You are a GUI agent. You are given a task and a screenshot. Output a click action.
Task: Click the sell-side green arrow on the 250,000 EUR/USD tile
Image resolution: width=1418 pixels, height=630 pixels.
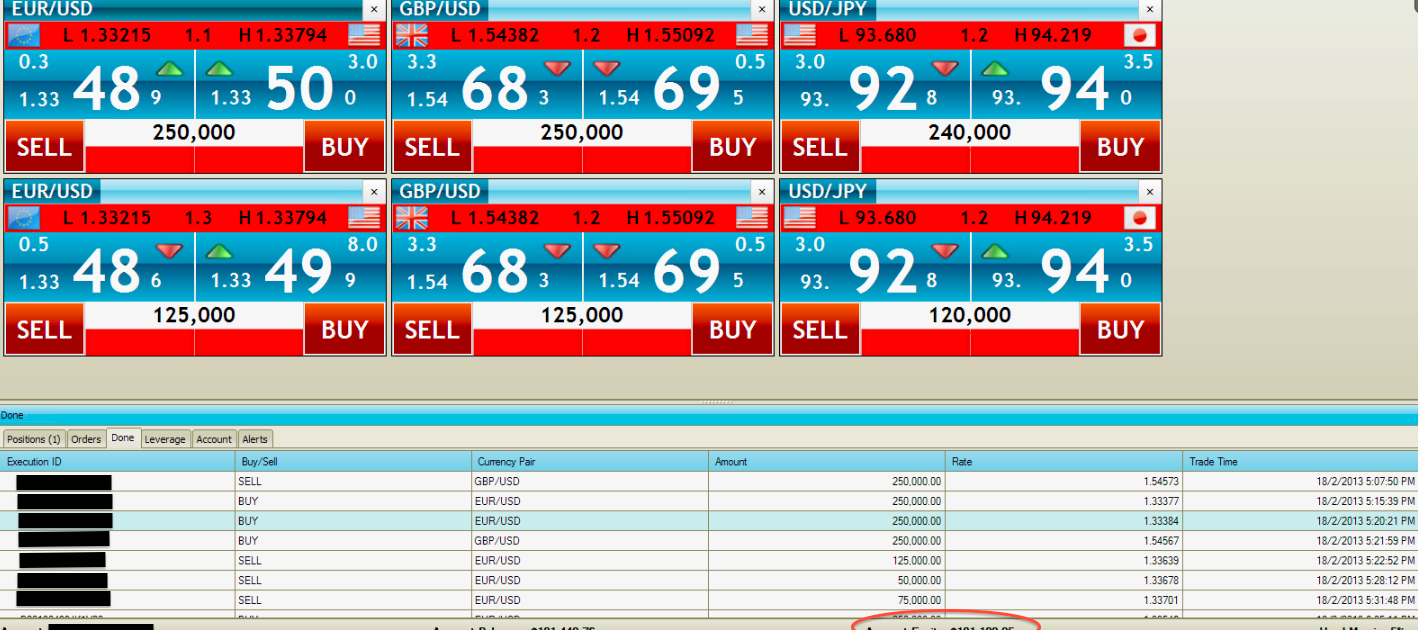(x=170, y=69)
